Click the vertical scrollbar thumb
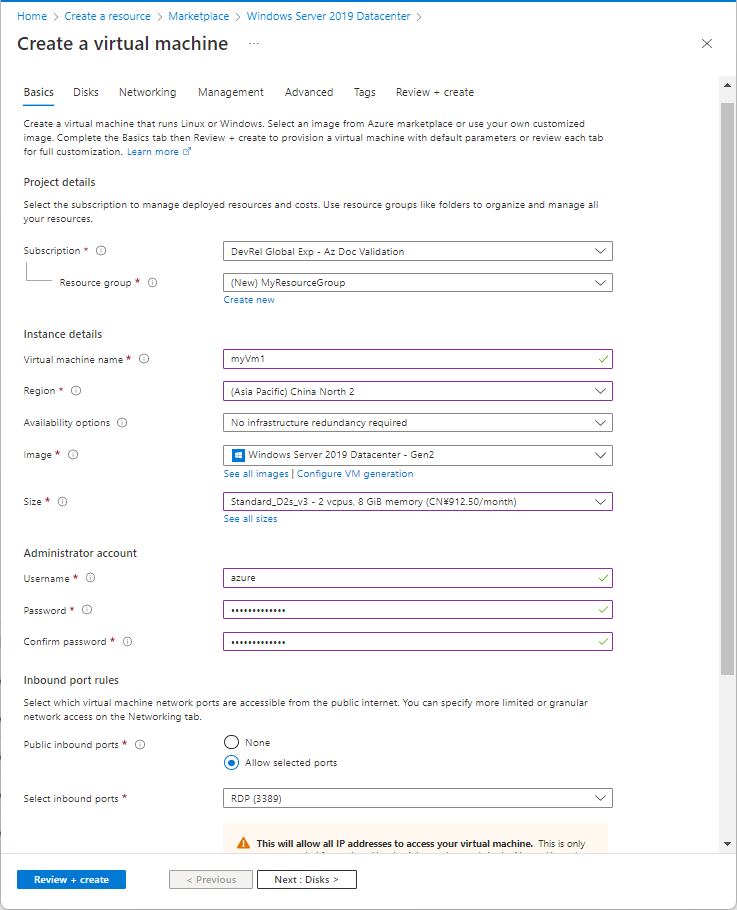This screenshot has height=910, width=737. coord(727,389)
